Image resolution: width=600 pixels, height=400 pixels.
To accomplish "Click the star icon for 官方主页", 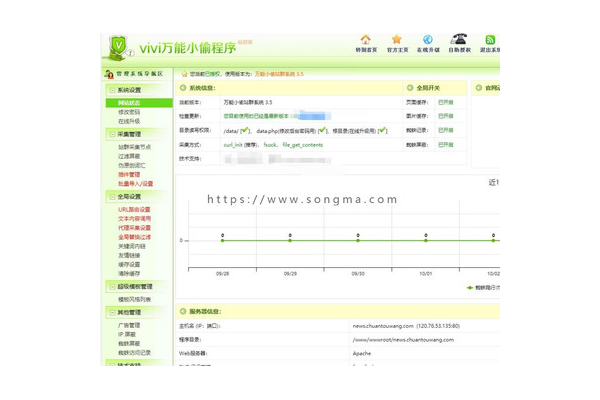I will click(x=397, y=40).
